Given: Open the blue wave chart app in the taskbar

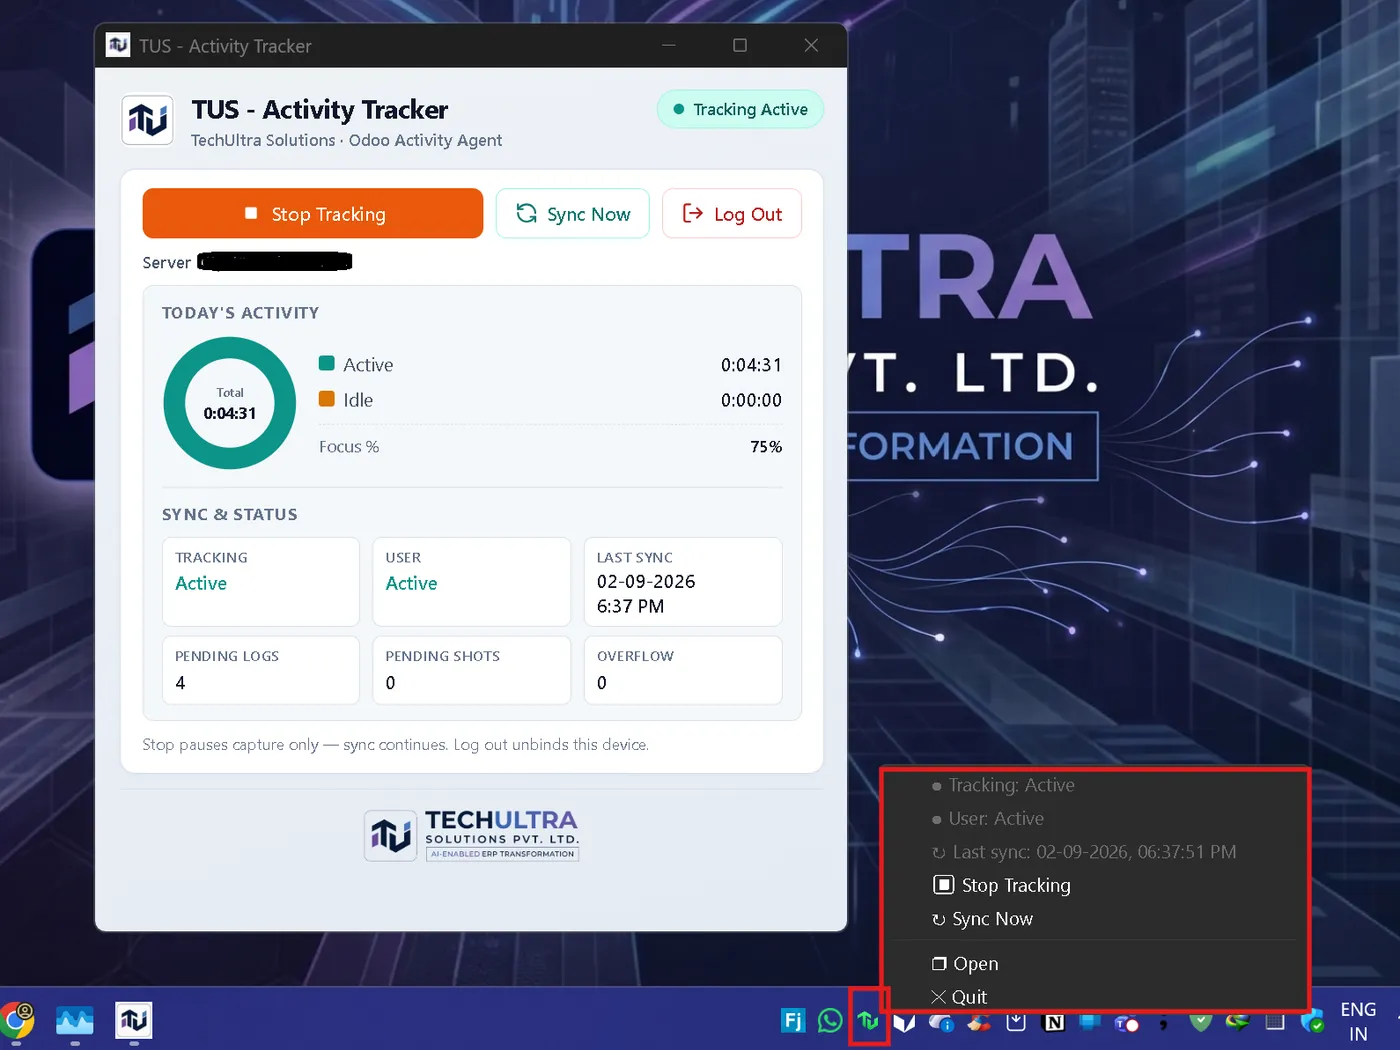Looking at the screenshot, I should coord(75,1021).
